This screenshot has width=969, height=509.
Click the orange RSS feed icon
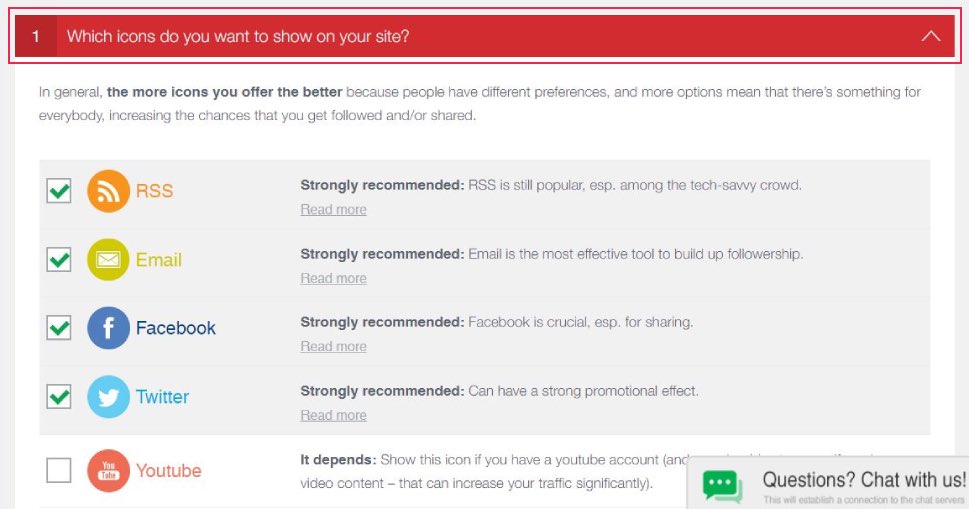[x=108, y=191]
